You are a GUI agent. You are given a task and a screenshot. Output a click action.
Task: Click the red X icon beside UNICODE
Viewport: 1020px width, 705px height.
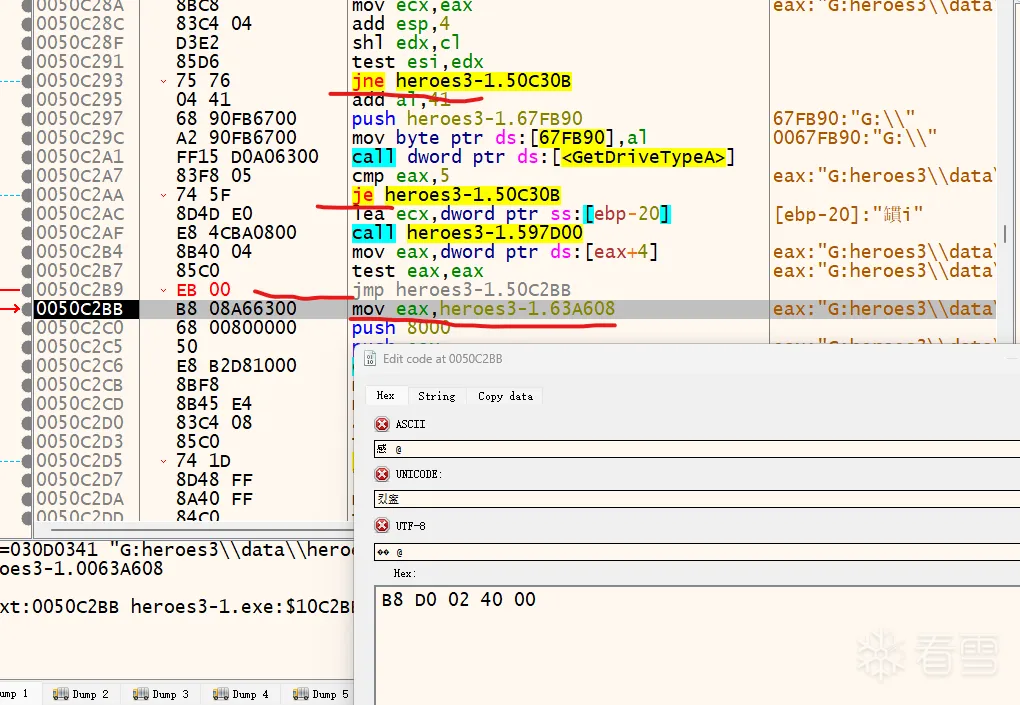point(382,474)
